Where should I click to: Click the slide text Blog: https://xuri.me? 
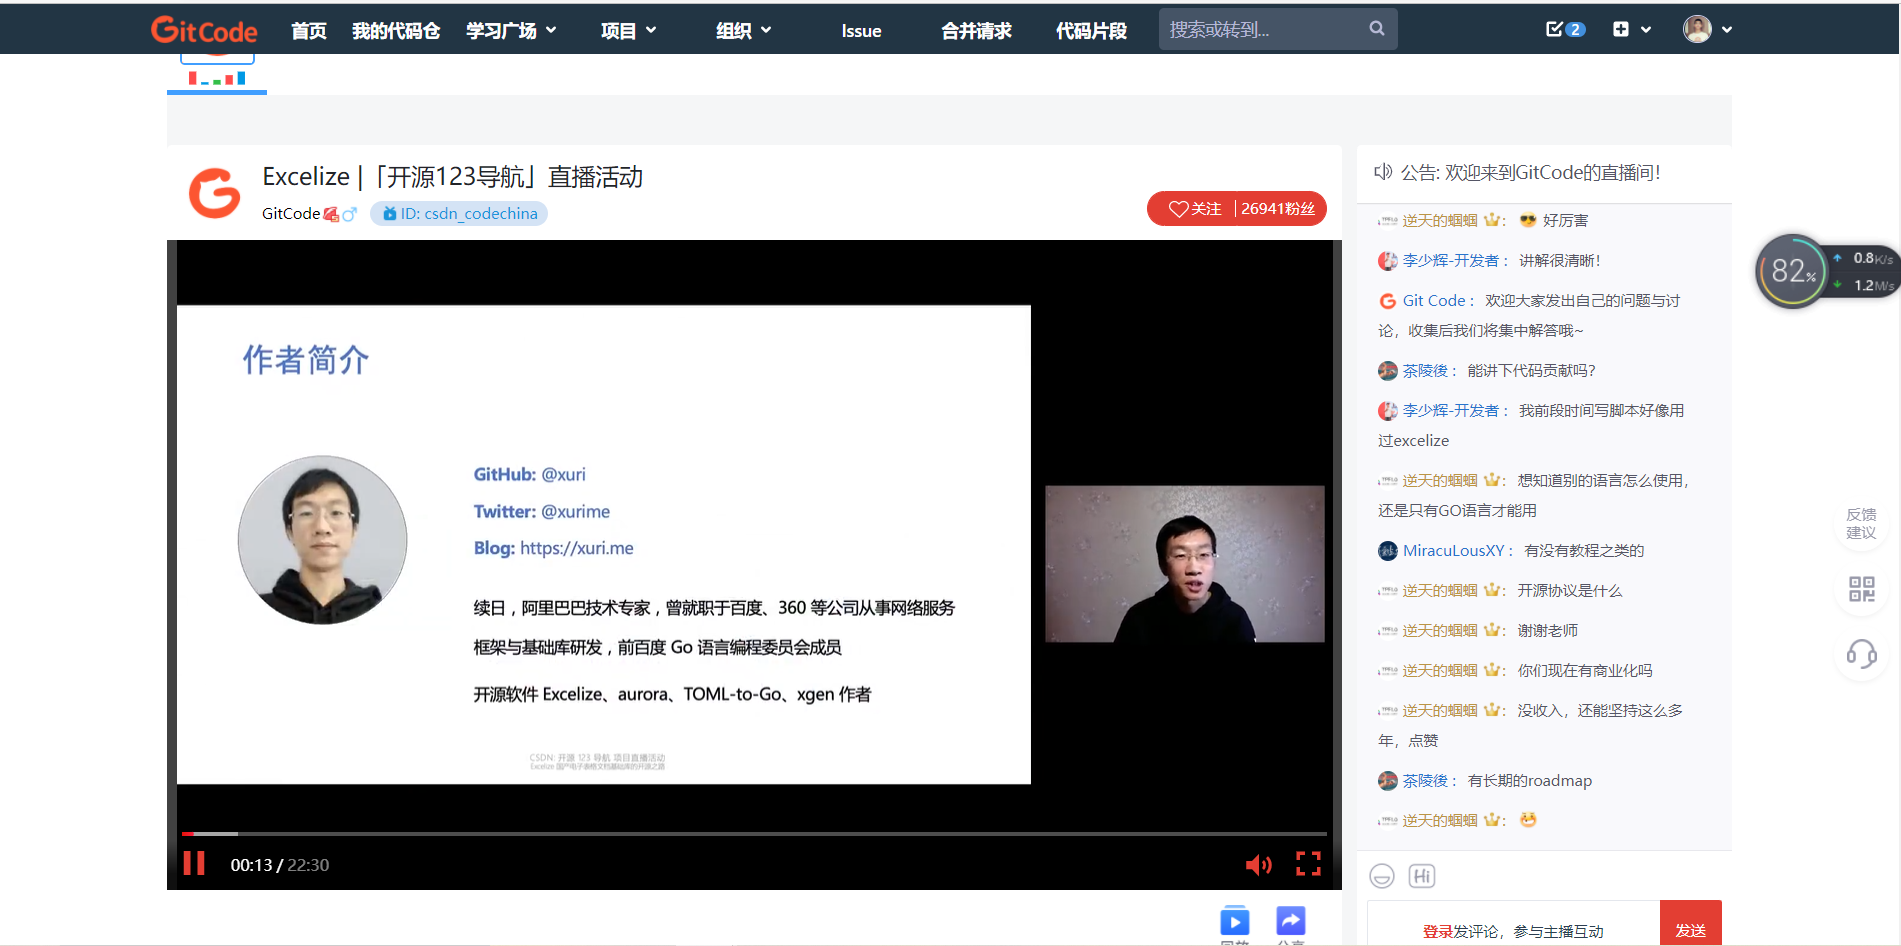[x=554, y=548]
